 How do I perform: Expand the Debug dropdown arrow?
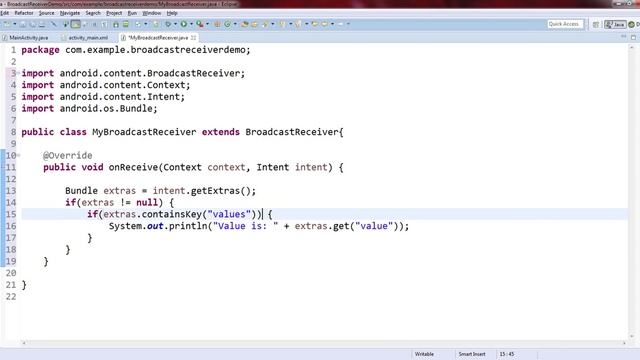176,24
